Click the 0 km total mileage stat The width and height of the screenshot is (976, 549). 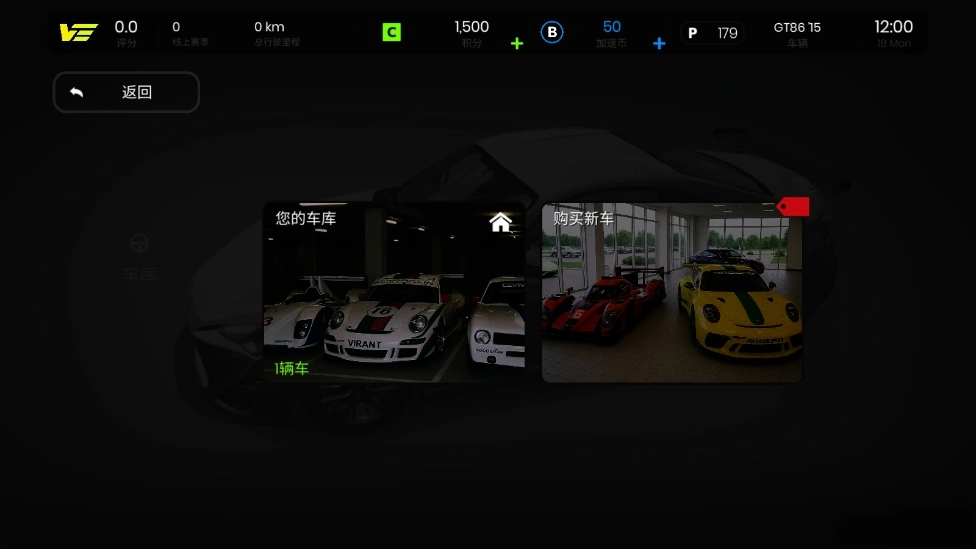[x=275, y=33]
